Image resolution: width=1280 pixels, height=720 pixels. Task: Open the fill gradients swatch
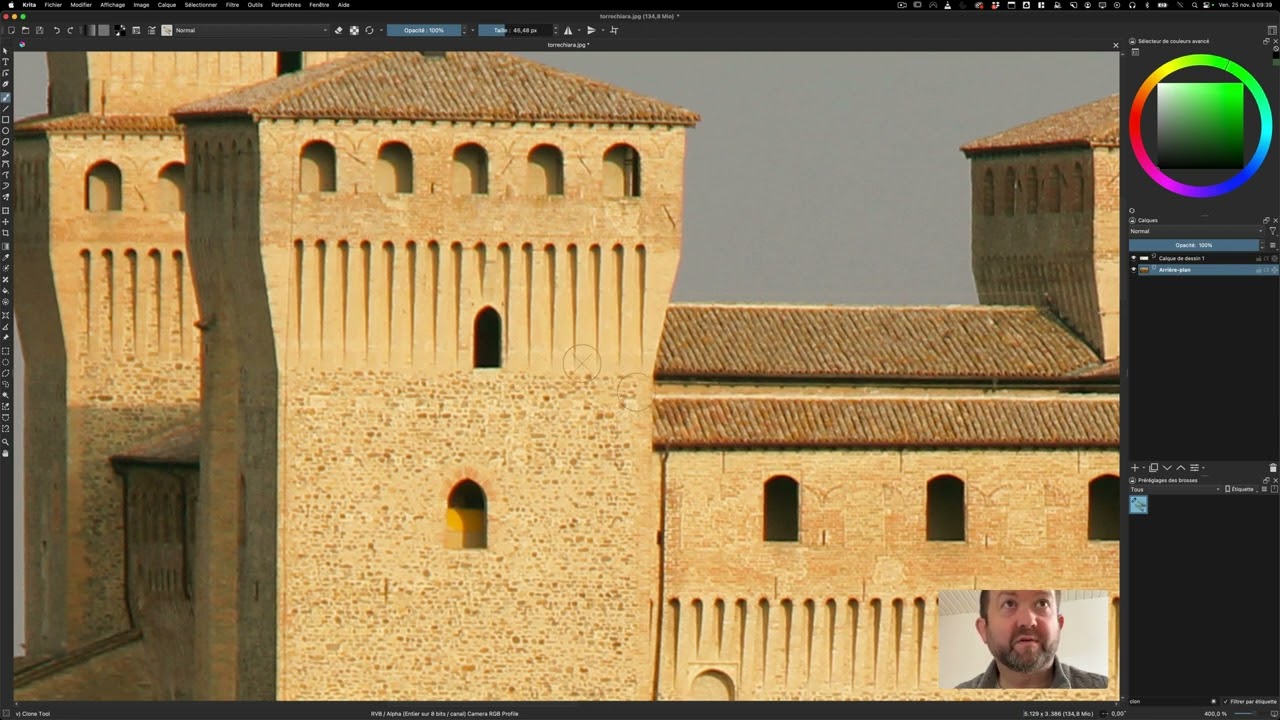[91, 30]
